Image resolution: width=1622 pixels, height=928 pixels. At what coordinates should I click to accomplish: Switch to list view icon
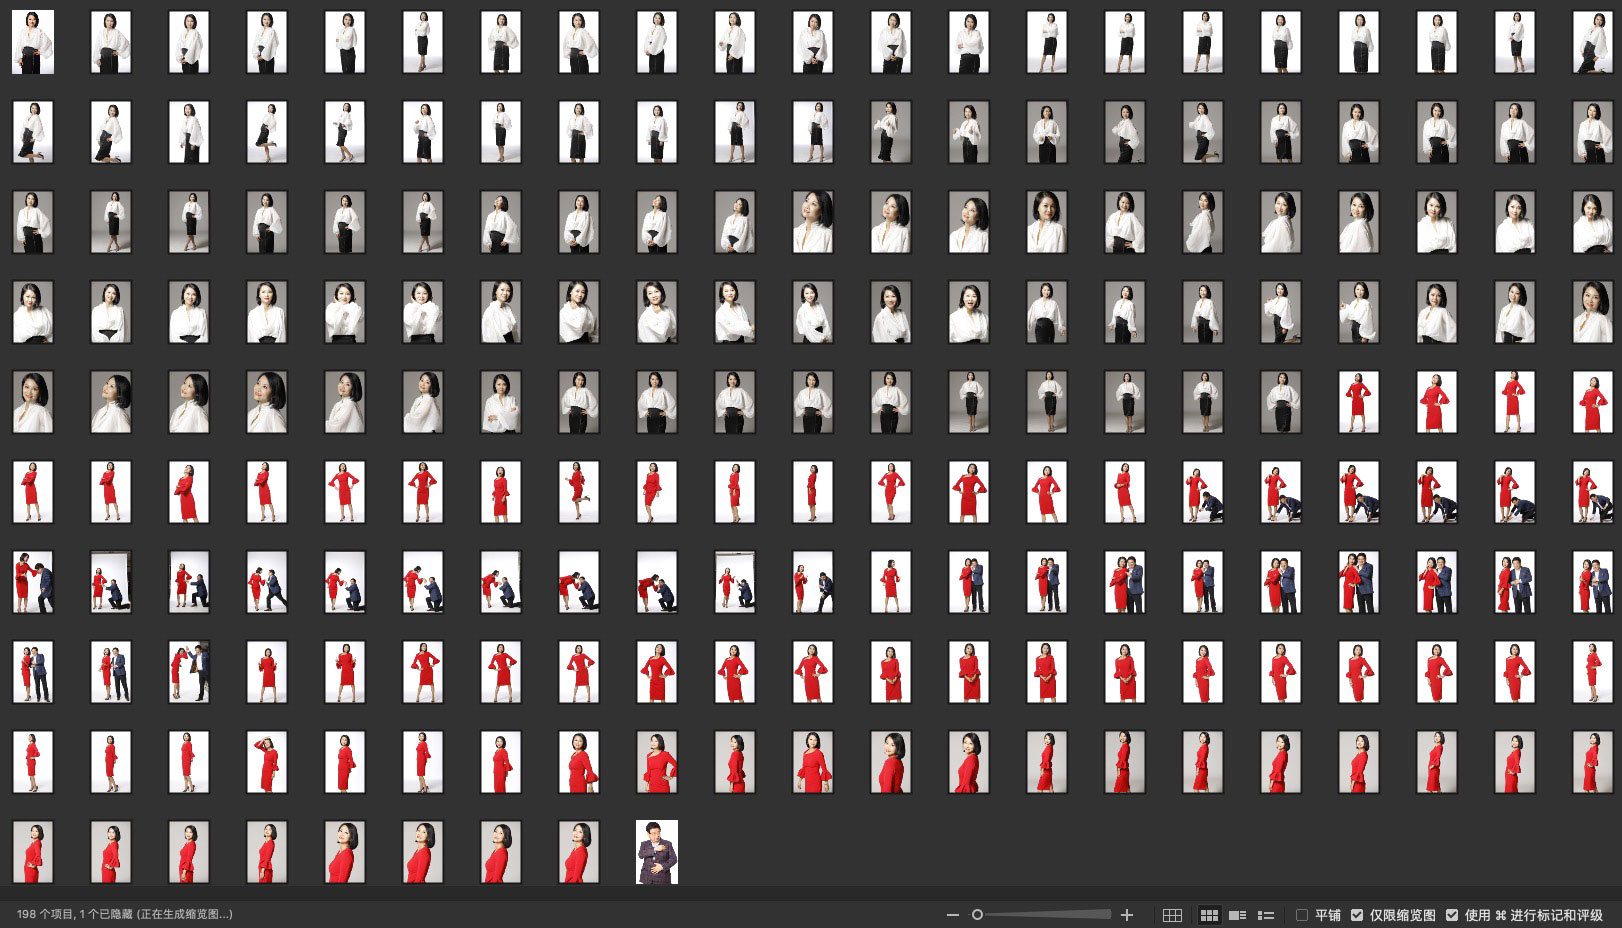click(1266, 915)
